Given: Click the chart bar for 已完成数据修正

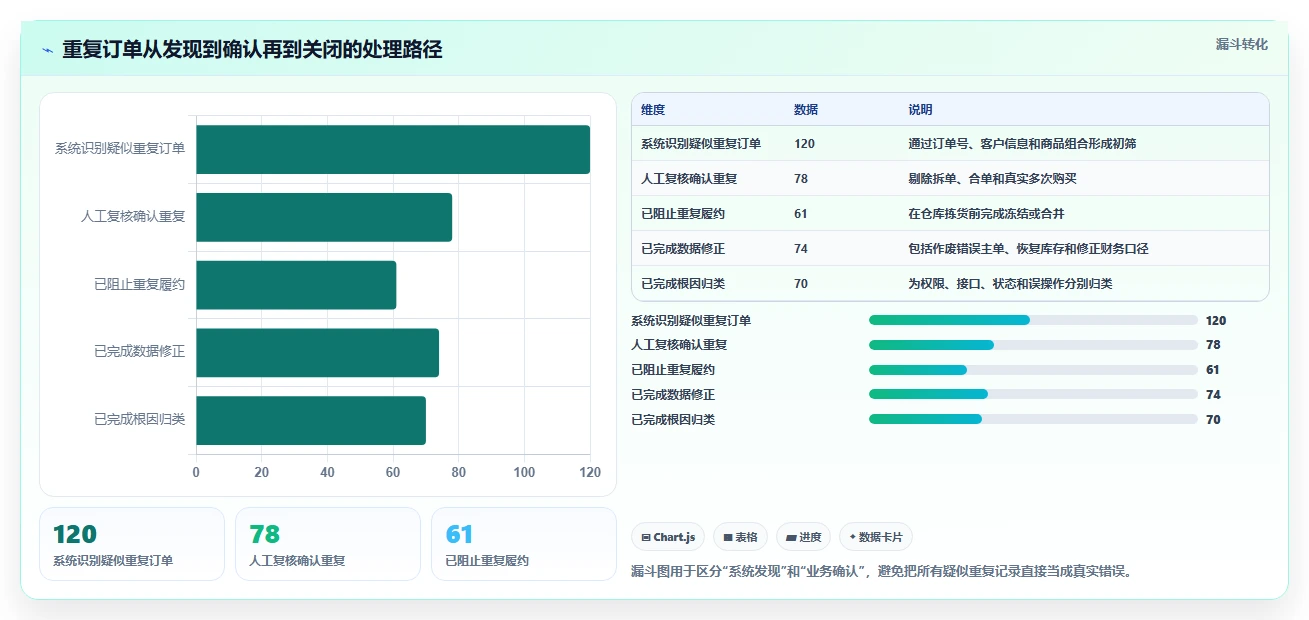Looking at the screenshot, I should coord(317,353).
